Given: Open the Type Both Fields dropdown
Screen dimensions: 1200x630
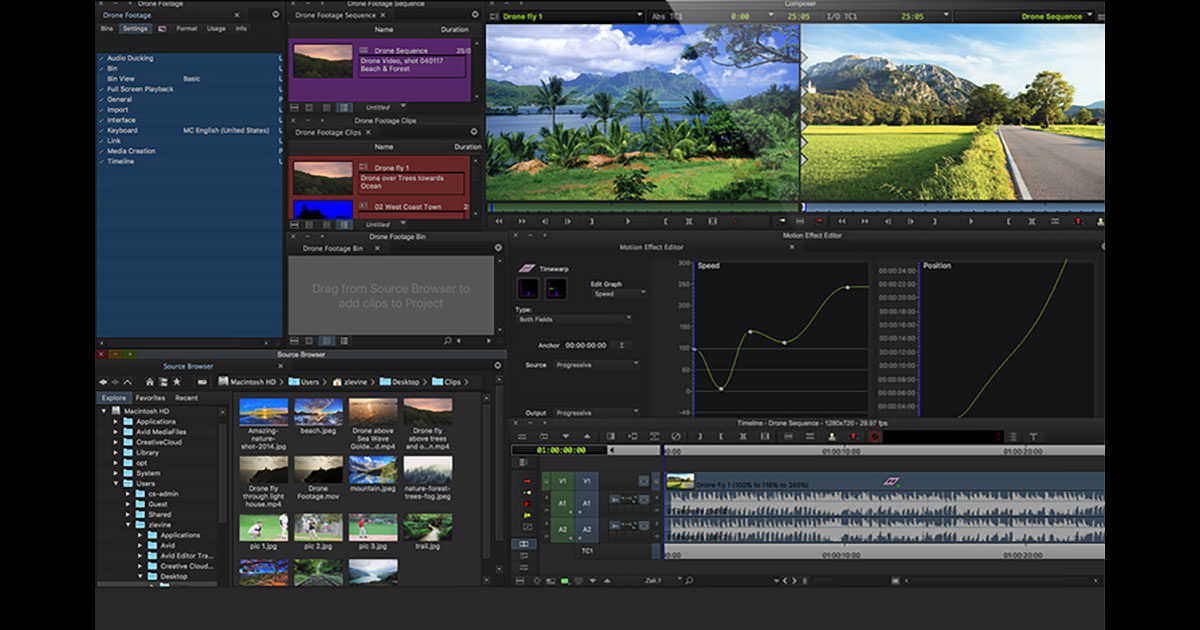Looking at the screenshot, I should pyautogui.click(x=574, y=319).
